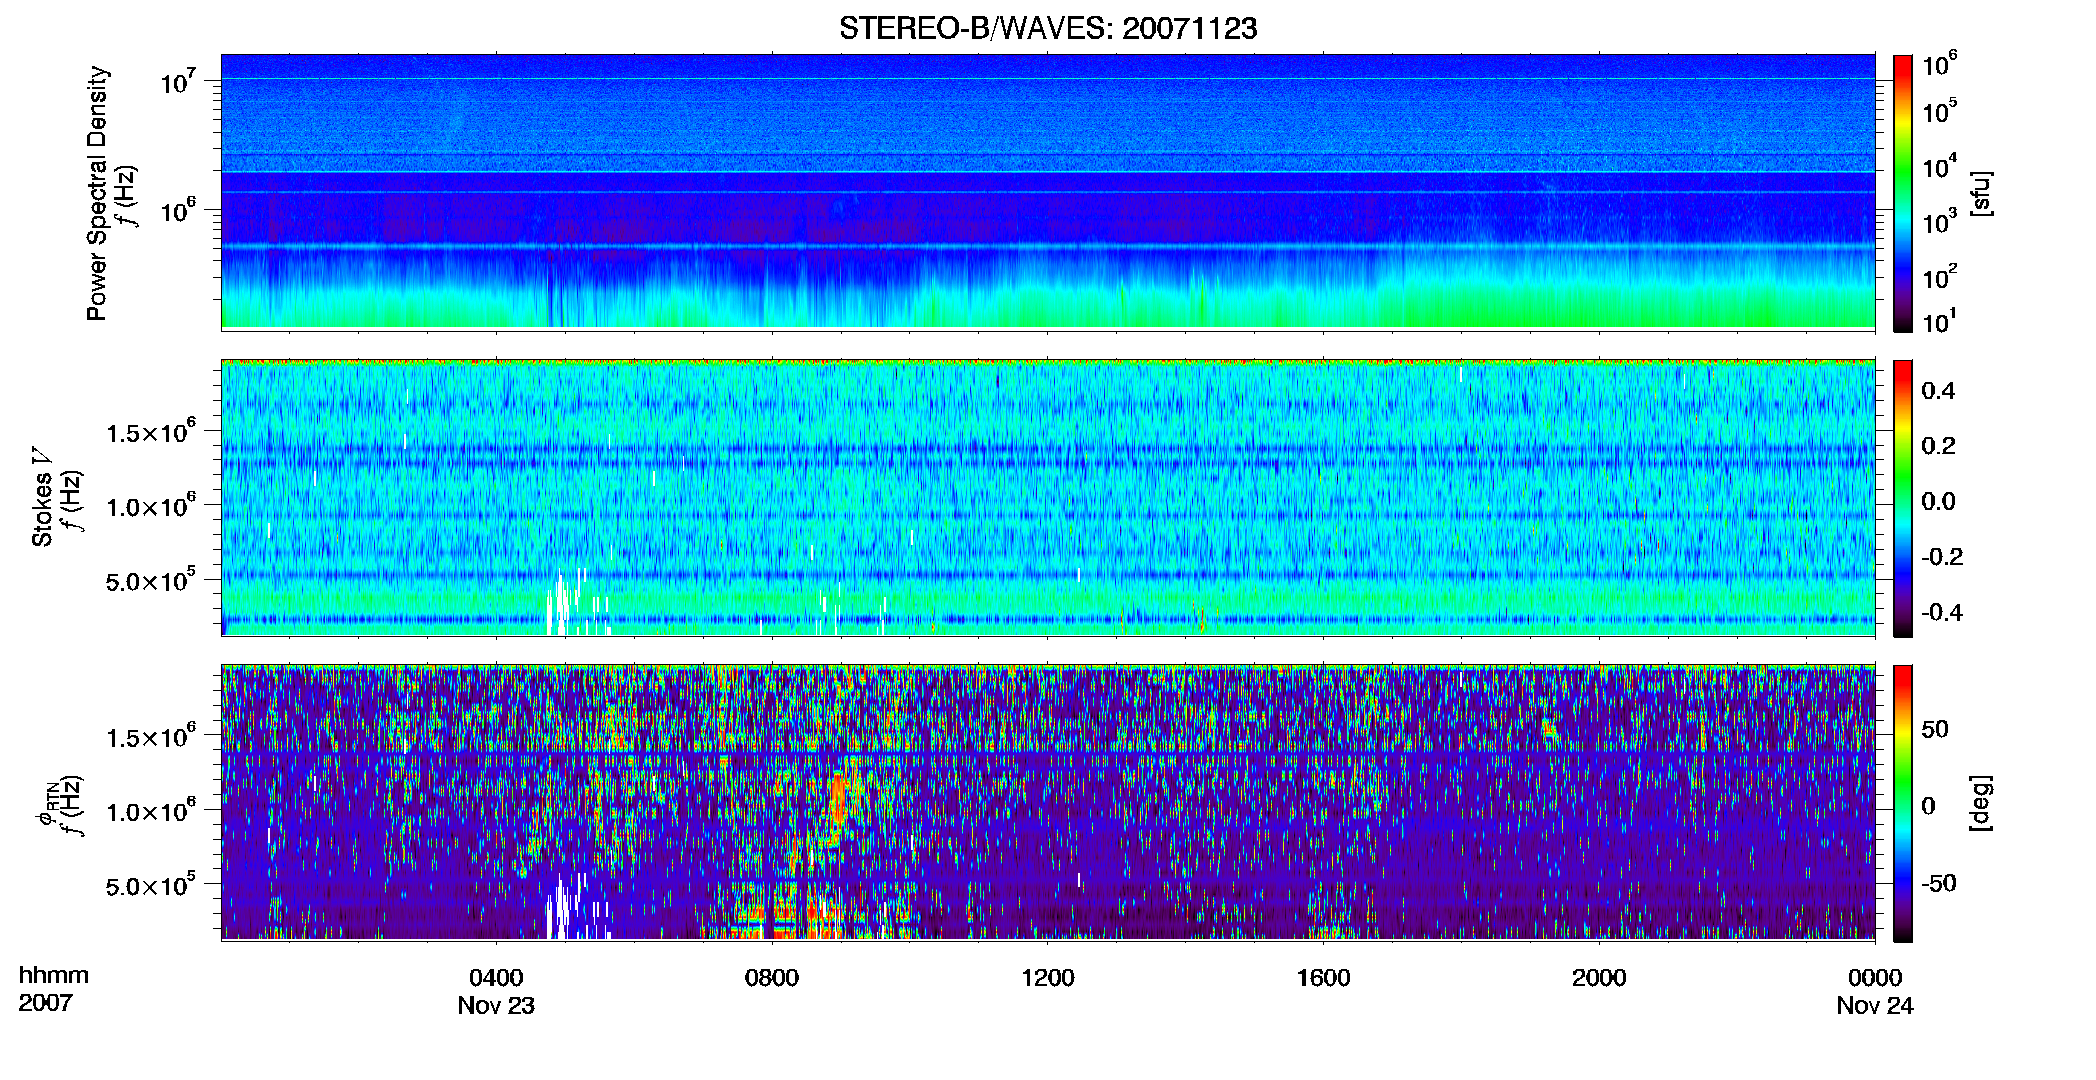Click the power spectral density colorbar
The image size is (2096, 1080).
(x=1903, y=193)
